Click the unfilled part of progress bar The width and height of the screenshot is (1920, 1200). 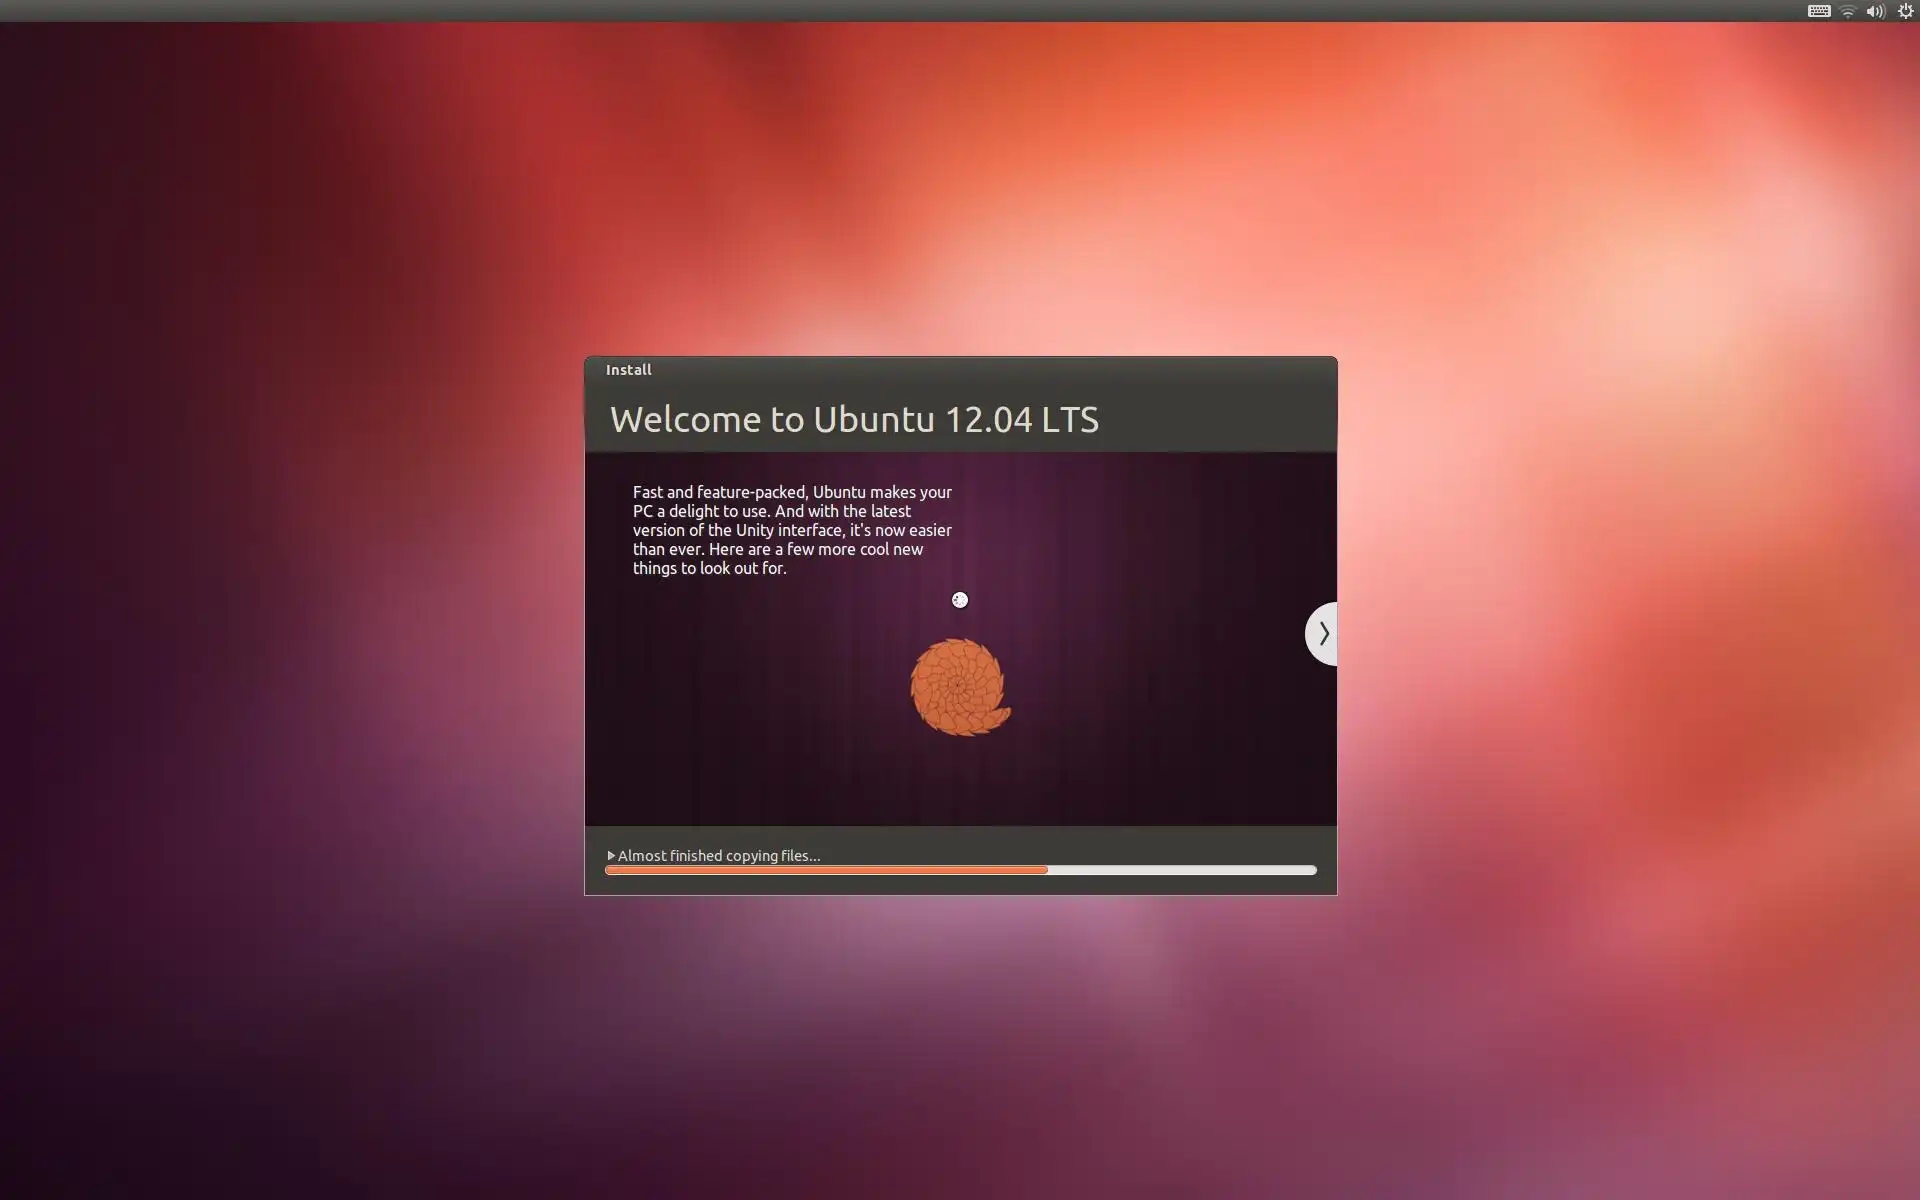pyautogui.click(x=1180, y=870)
